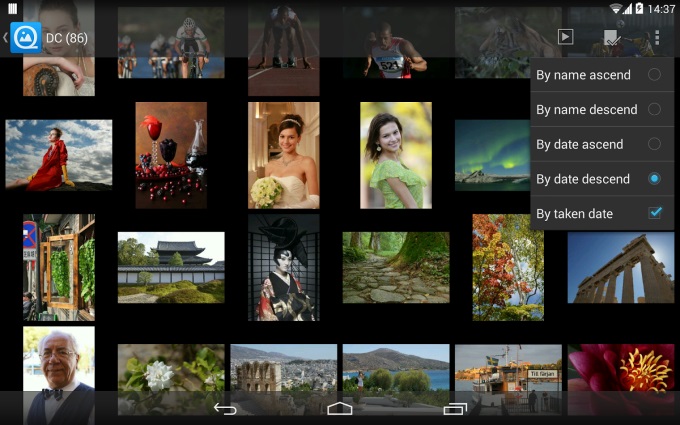Open the bride with bouquet photo
Viewport: 680px width, 425px height.
[x=283, y=155]
